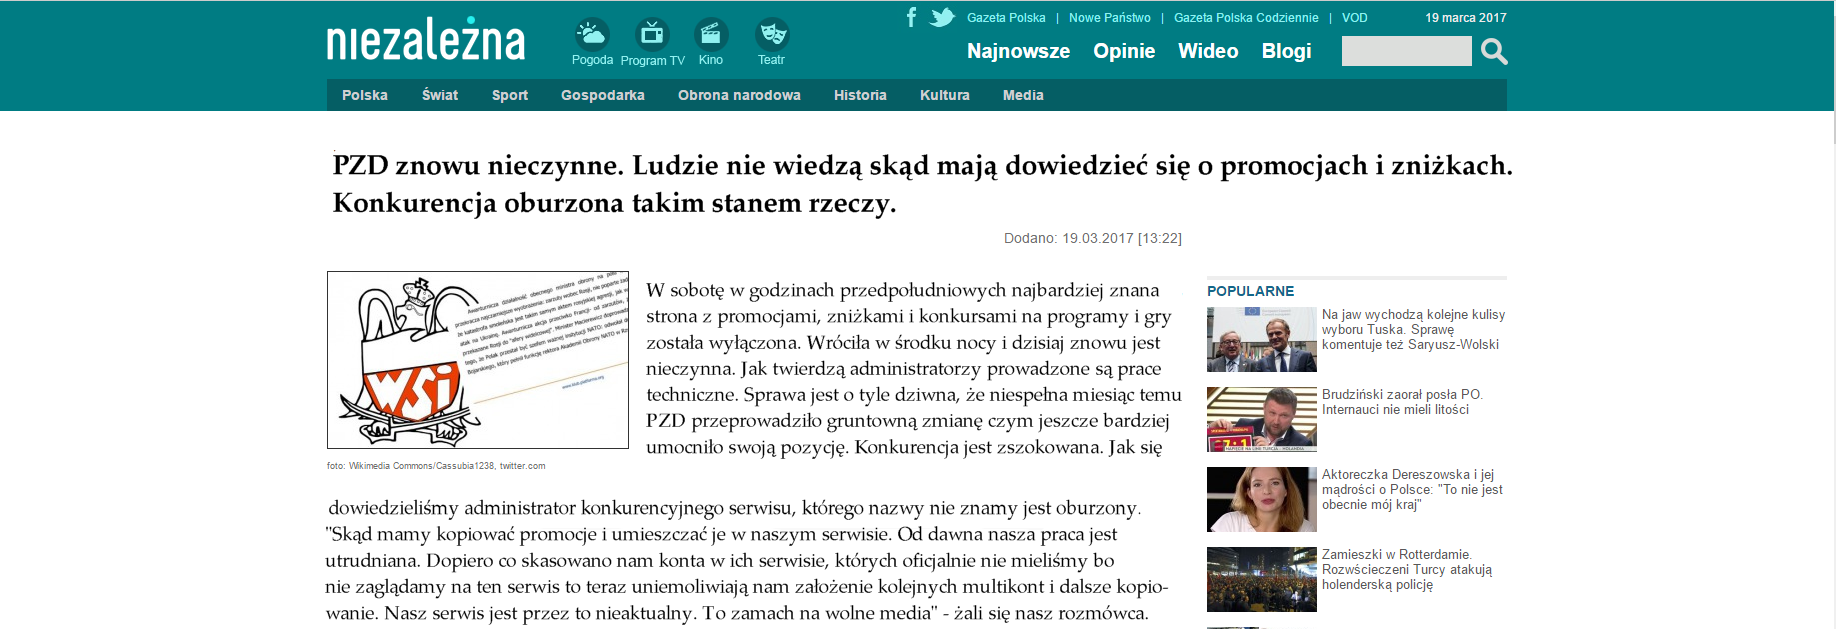This screenshot has width=1836, height=629.
Task: Switch to the Najnowsze tab
Action: [1018, 51]
